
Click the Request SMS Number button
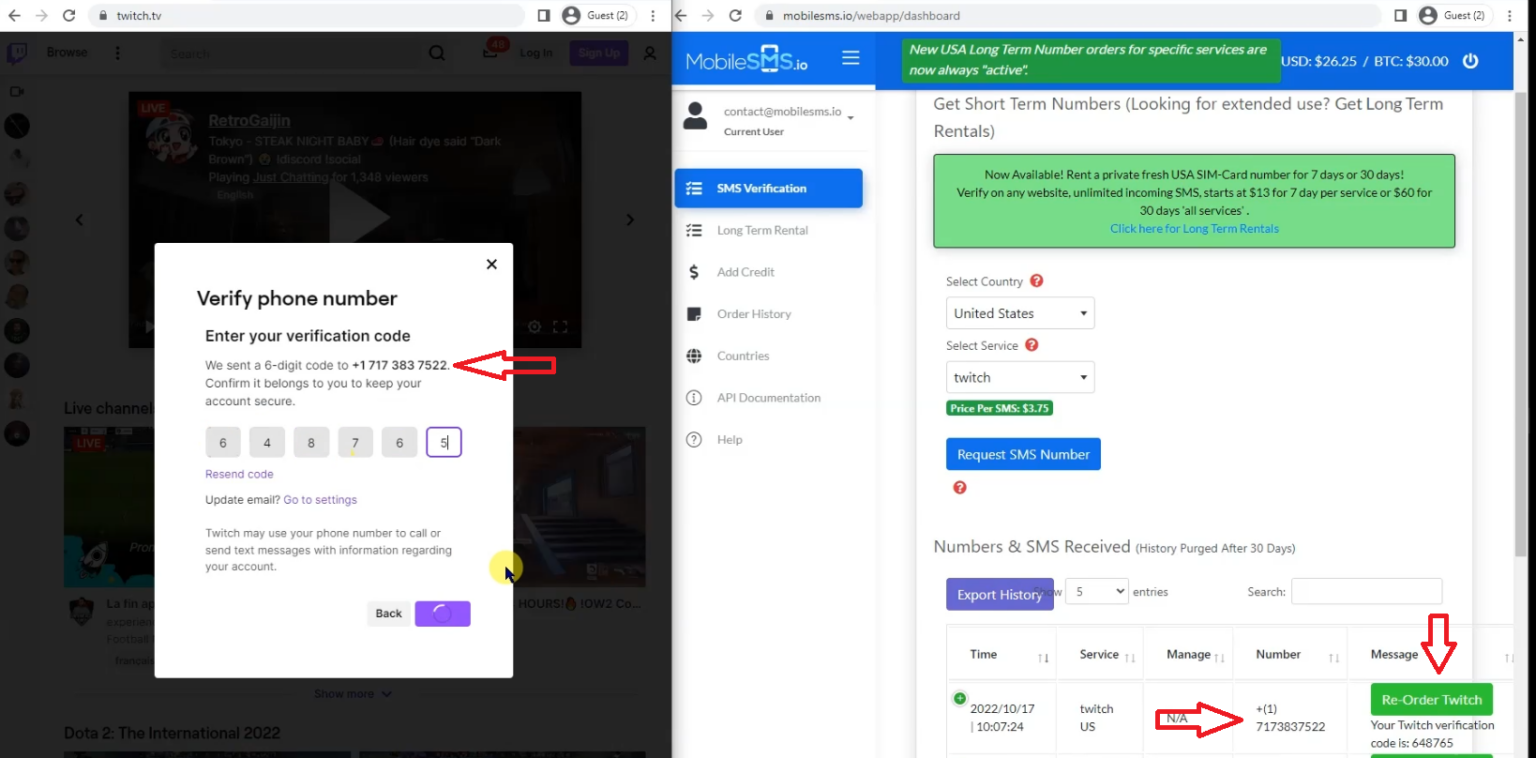click(1022, 454)
